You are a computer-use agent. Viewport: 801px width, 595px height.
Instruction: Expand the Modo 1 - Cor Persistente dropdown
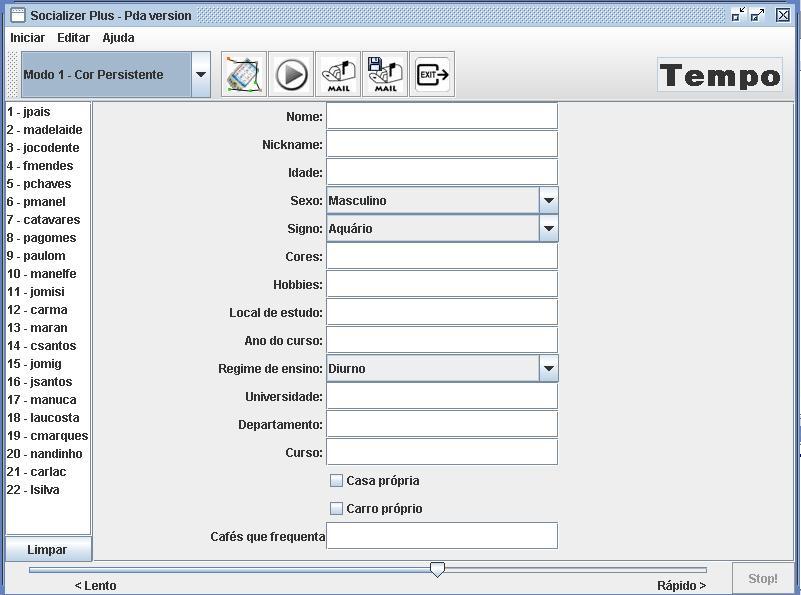coord(201,75)
